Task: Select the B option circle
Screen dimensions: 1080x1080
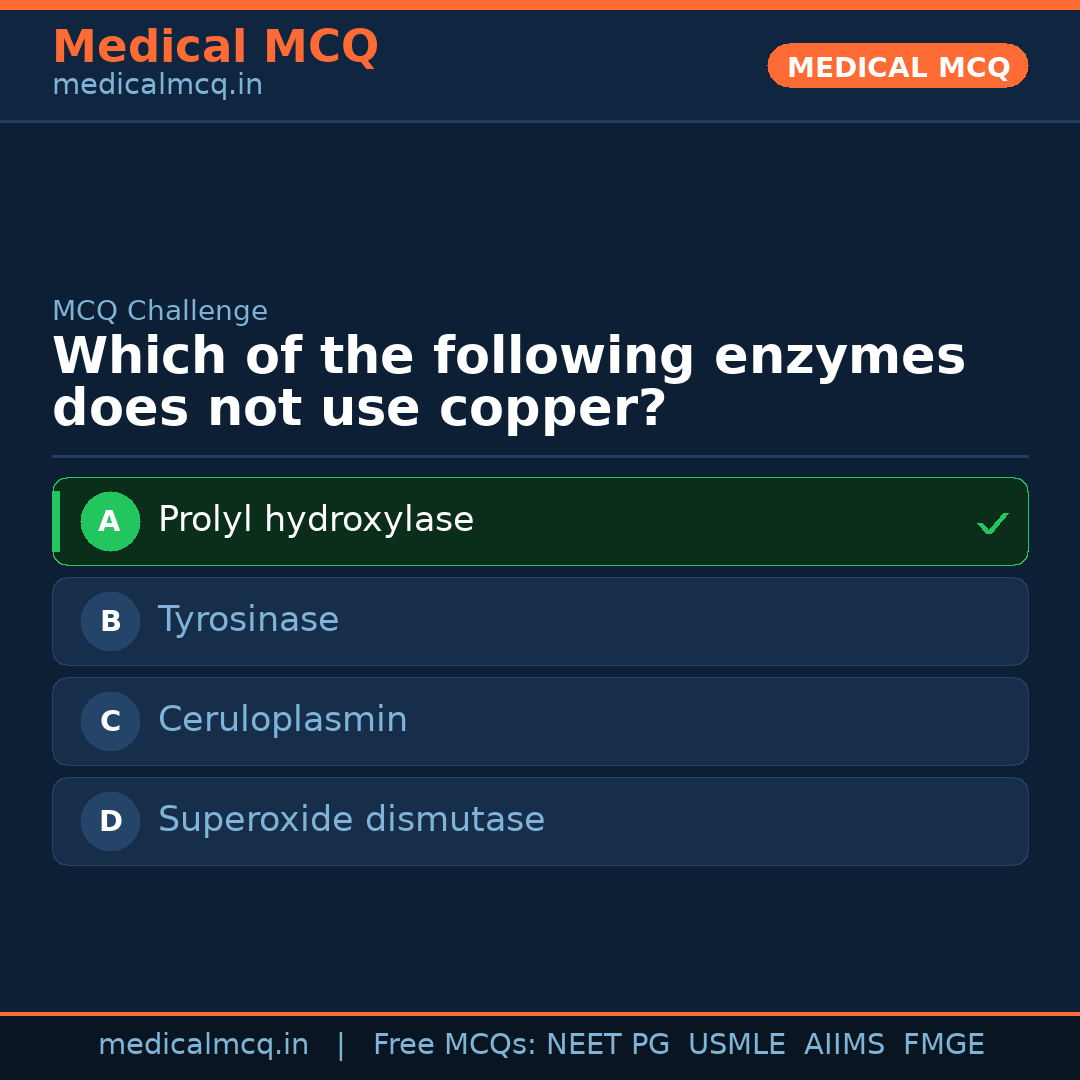Action: click(x=110, y=621)
